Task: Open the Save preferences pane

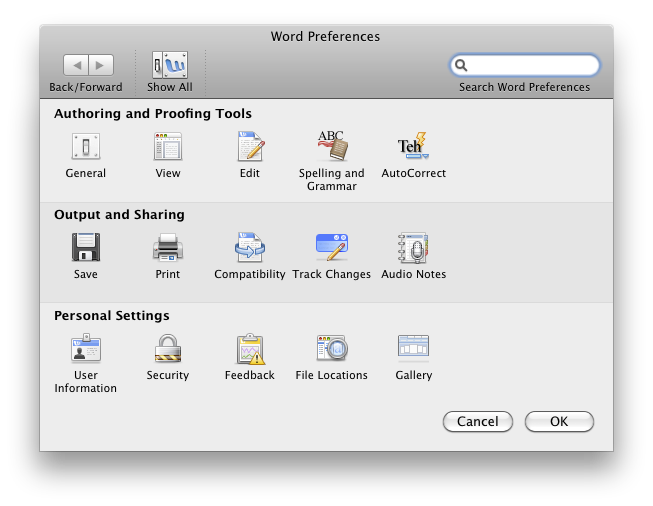Action: point(86,249)
